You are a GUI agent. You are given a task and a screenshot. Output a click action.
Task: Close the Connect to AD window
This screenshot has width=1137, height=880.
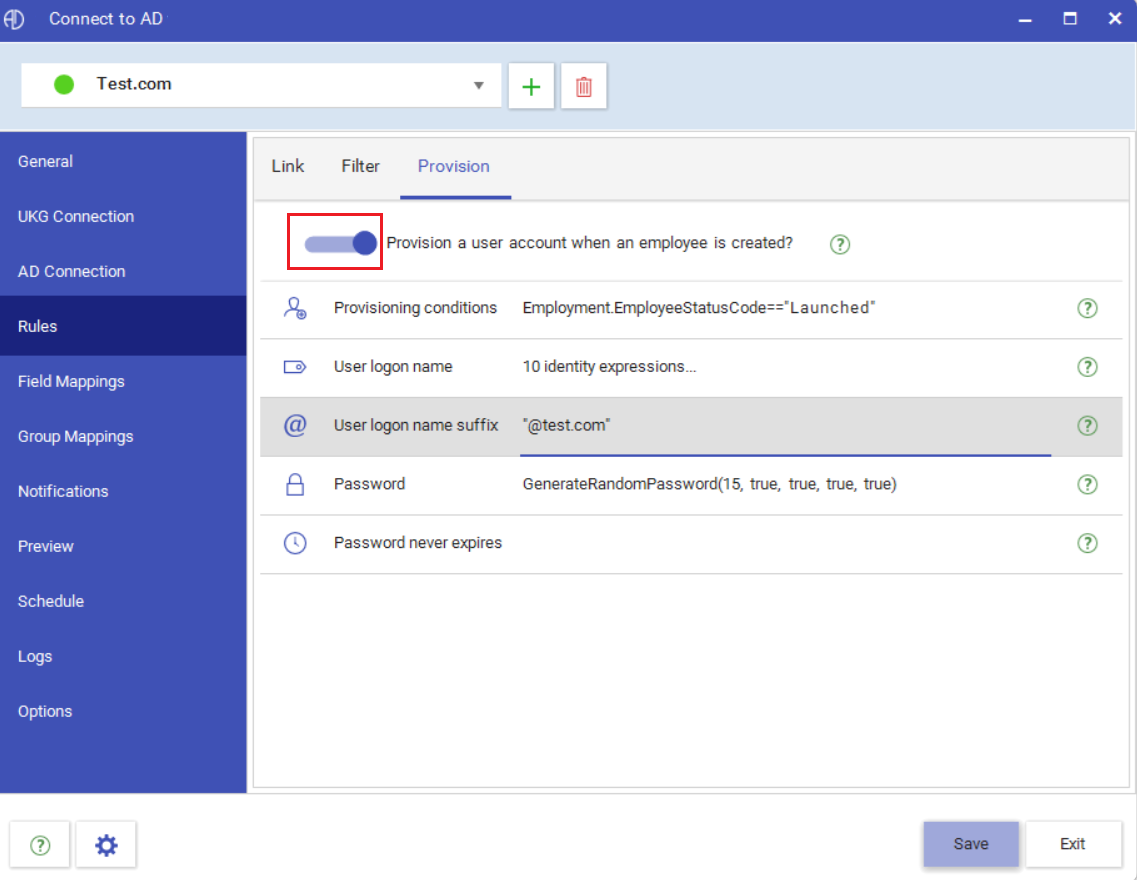coord(1115,19)
